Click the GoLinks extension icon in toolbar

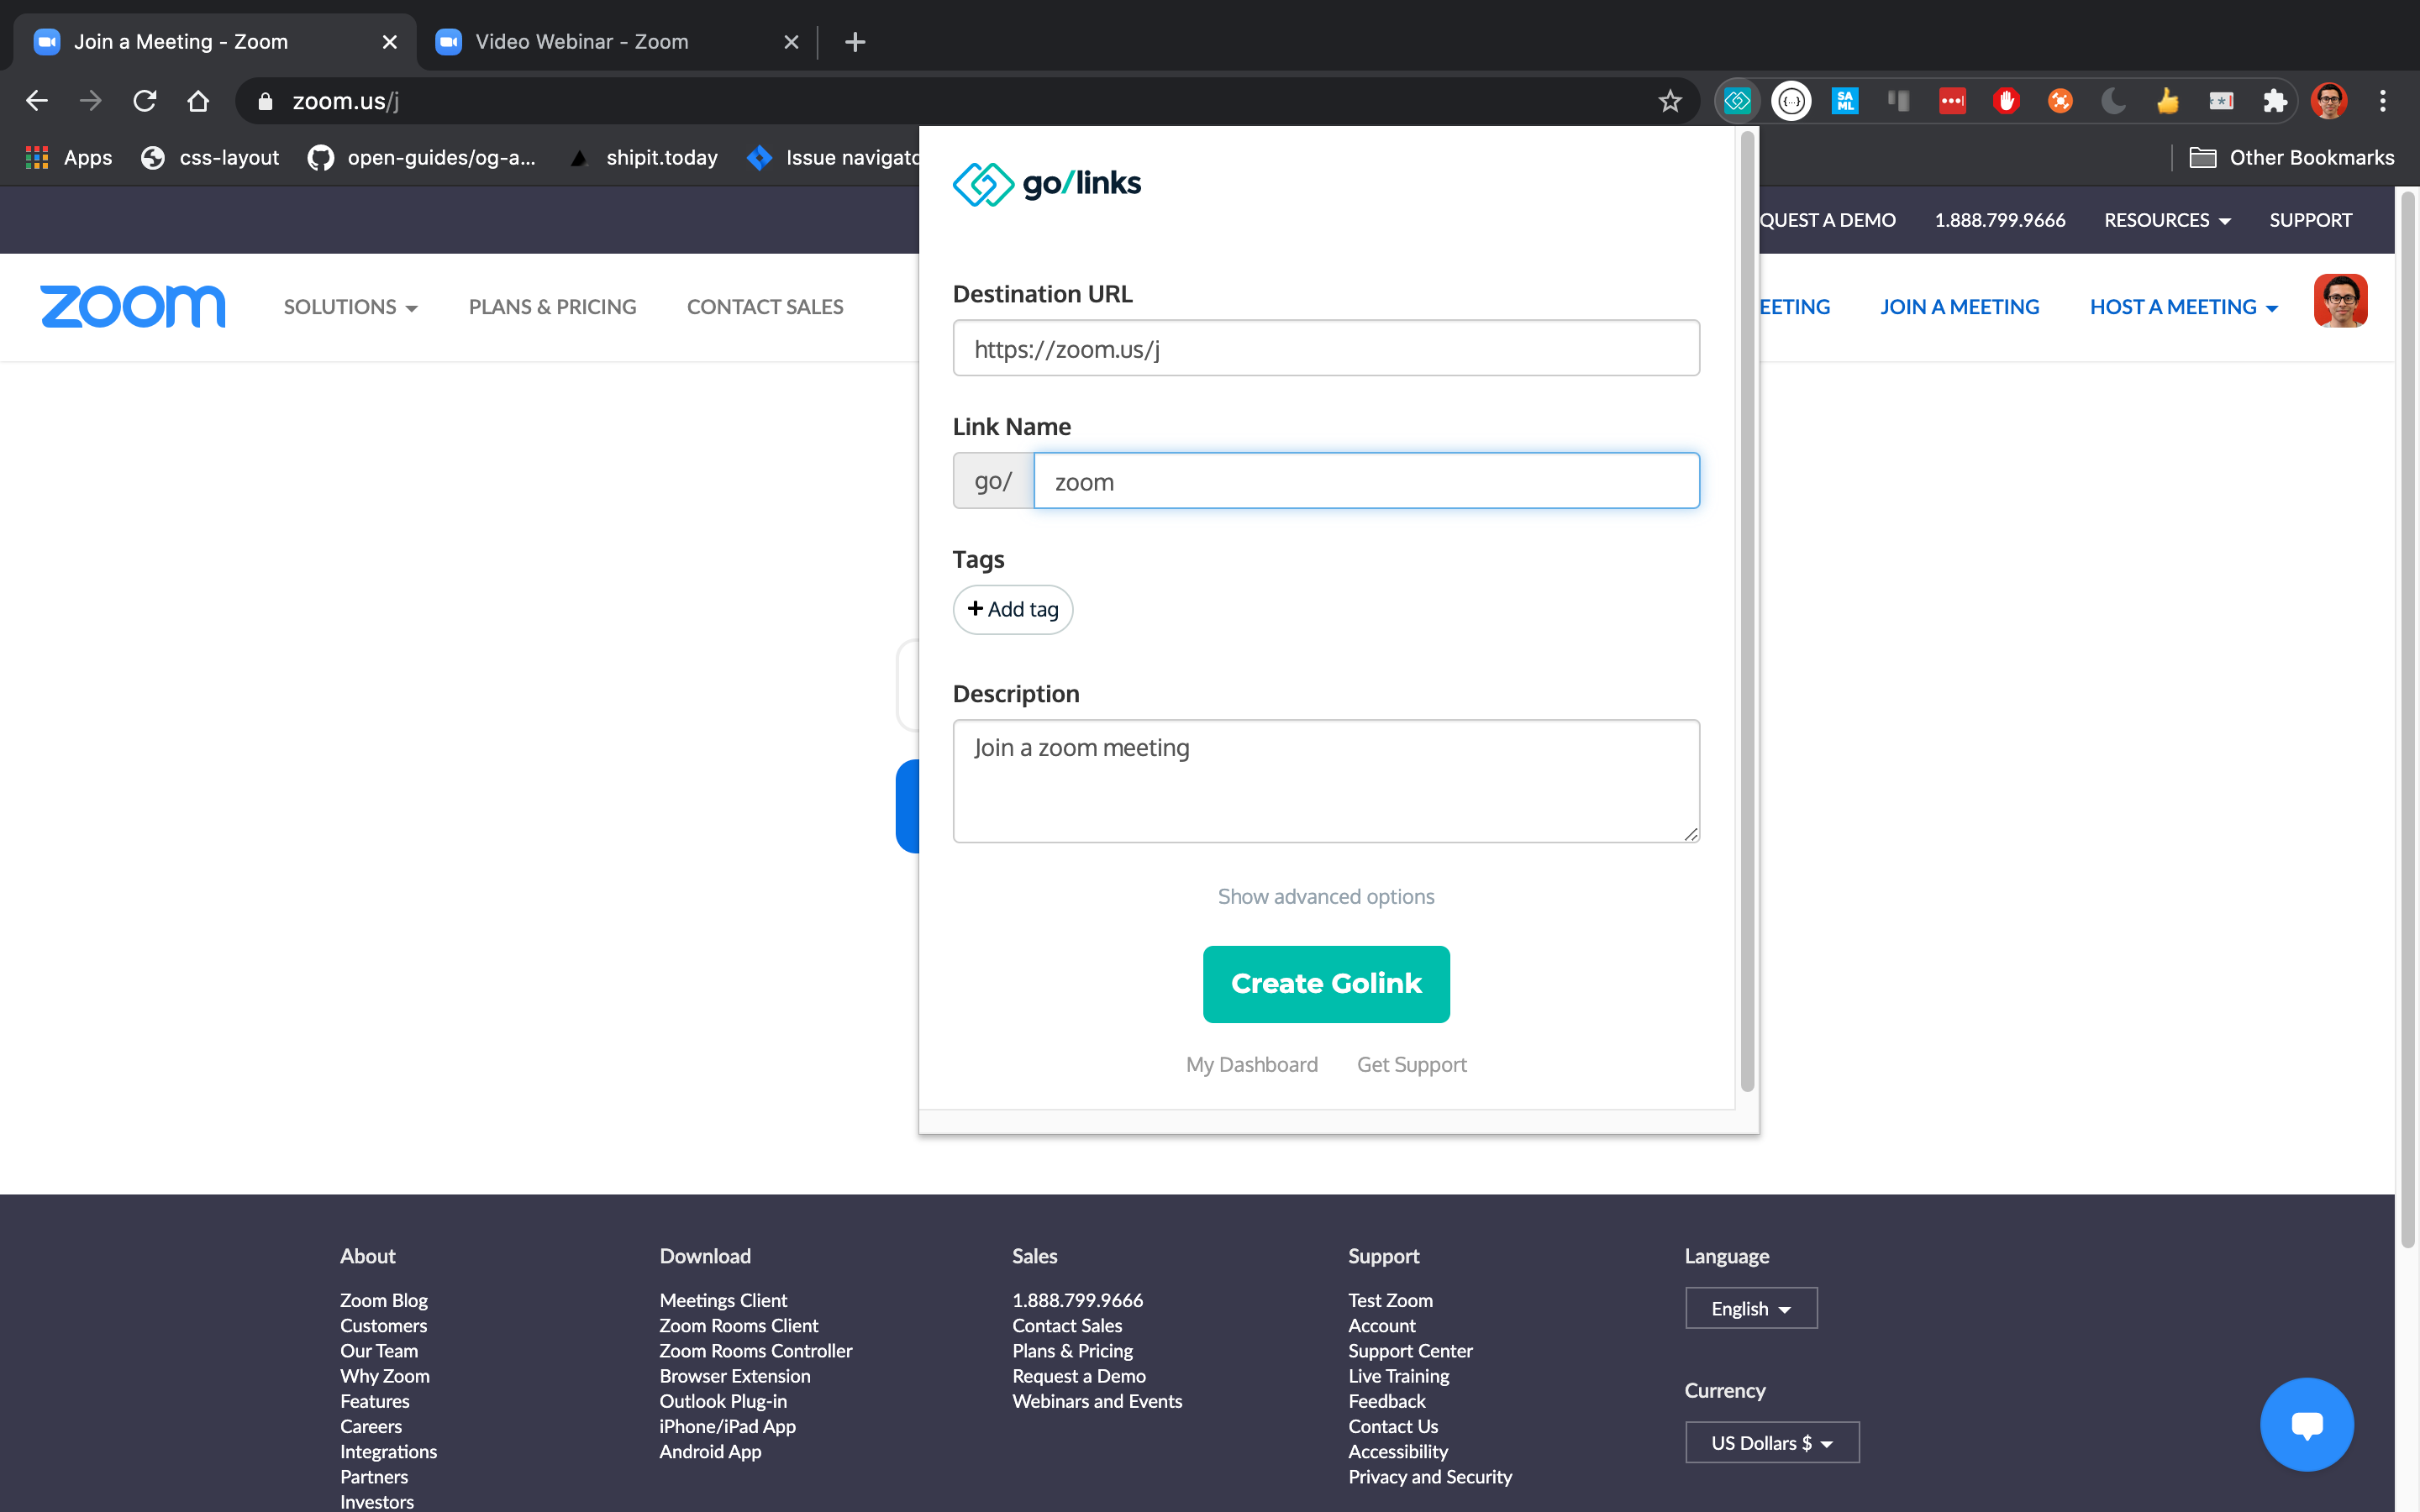click(1737, 101)
